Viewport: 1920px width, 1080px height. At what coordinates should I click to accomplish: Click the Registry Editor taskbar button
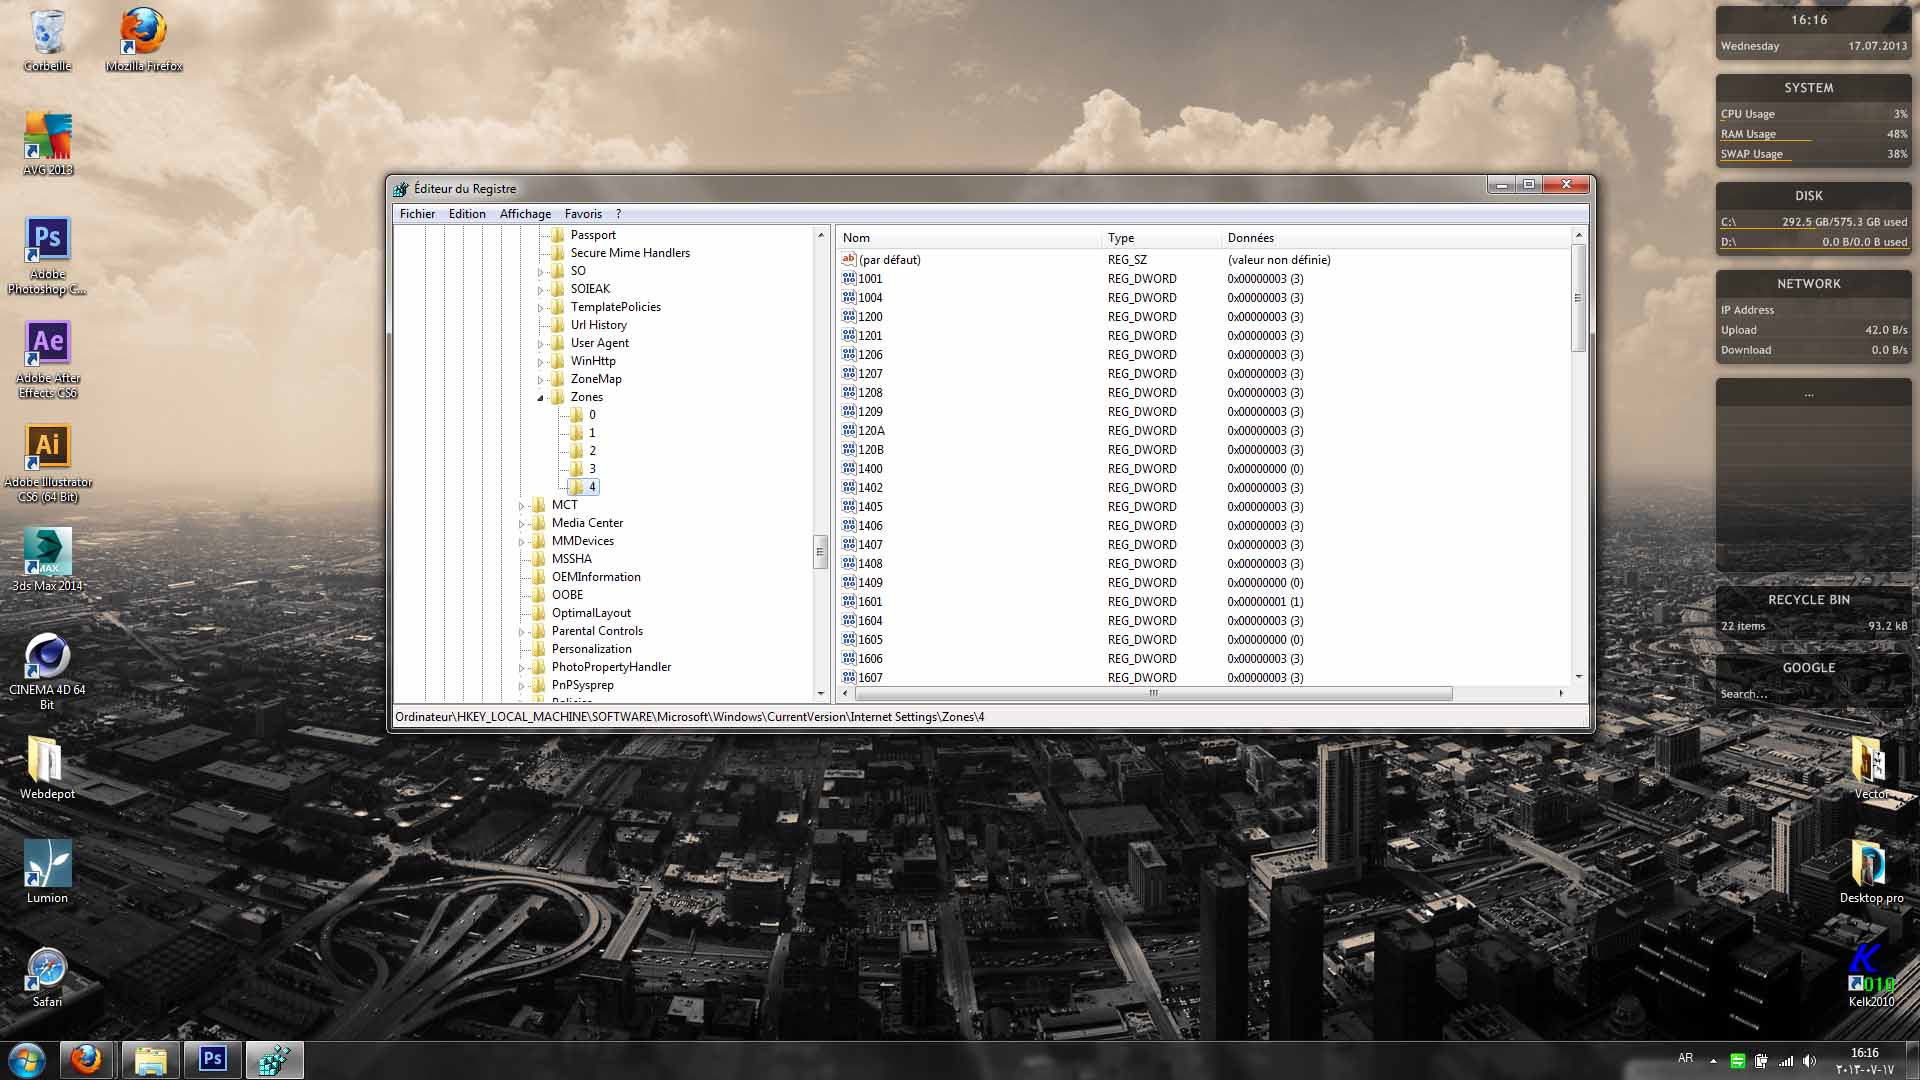274,1060
